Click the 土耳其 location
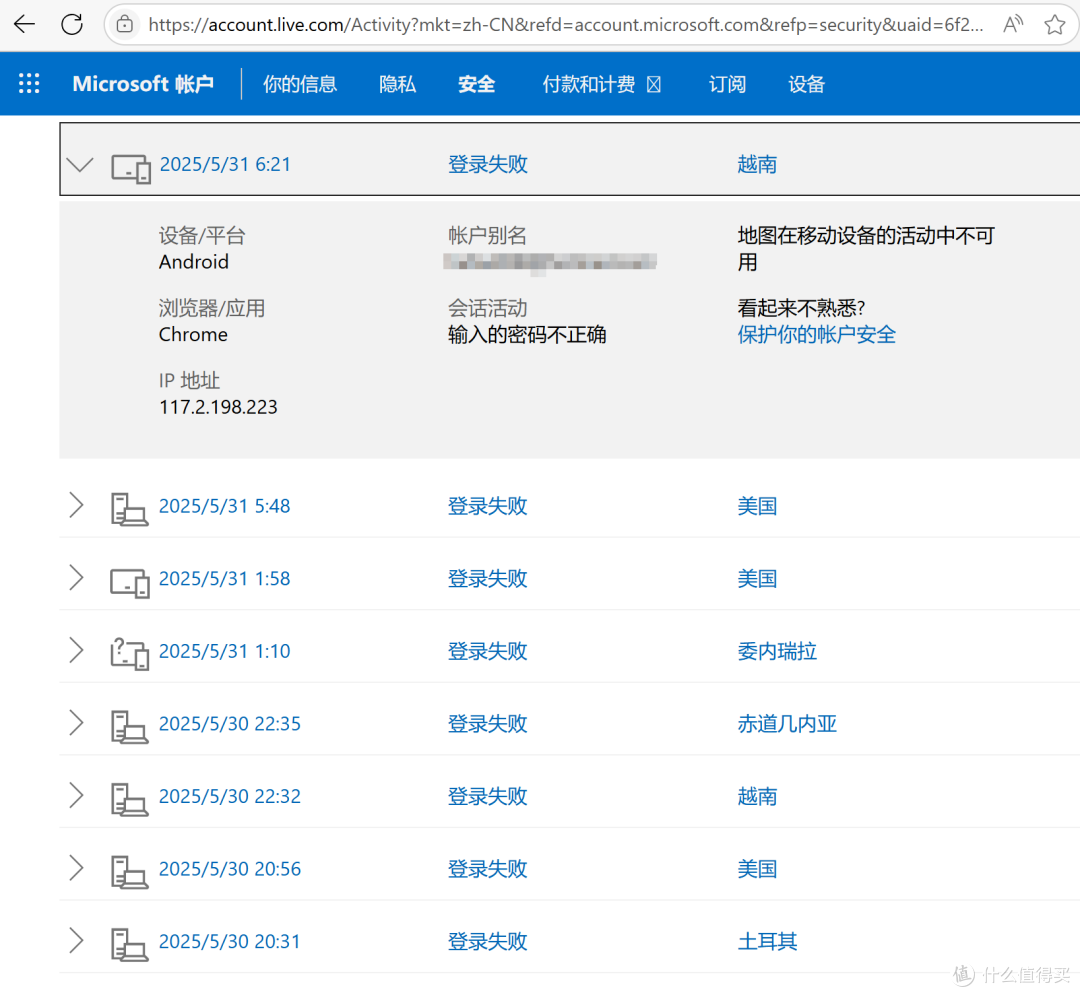The image size is (1080, 997). tap(767, 941)
